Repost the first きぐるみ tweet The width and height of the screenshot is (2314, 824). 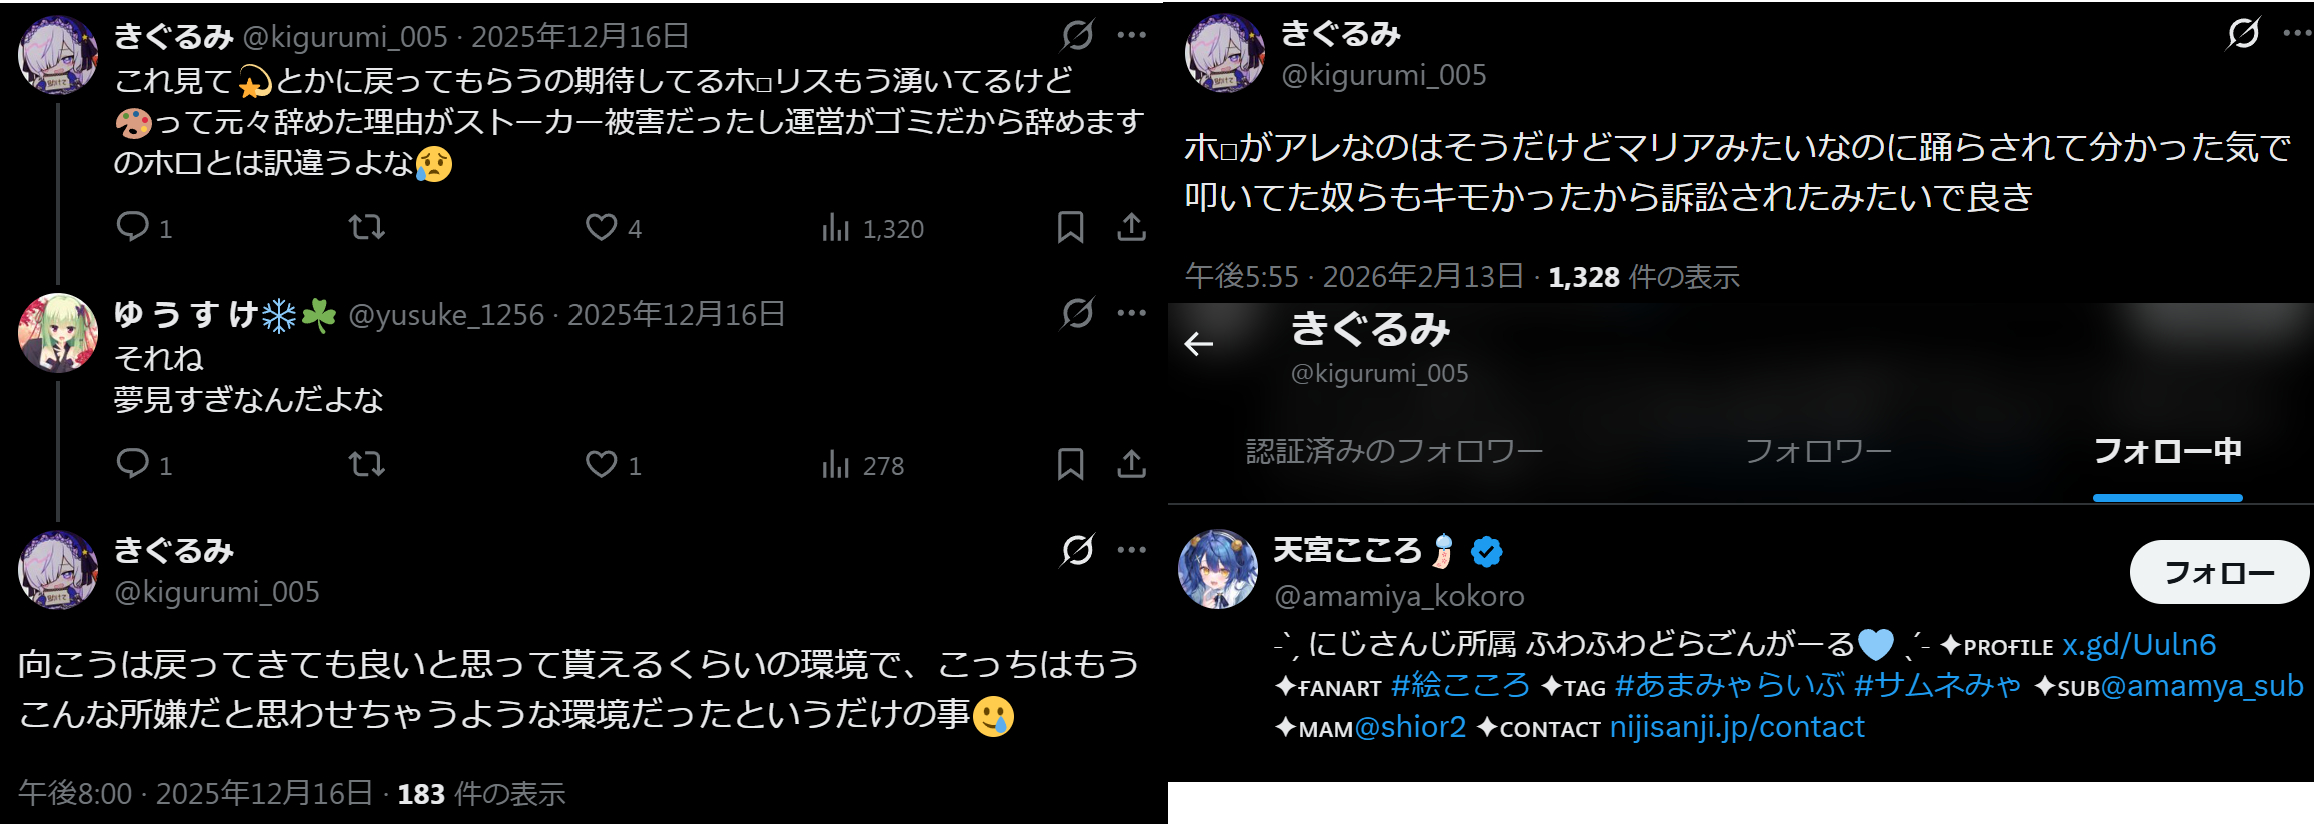point(366,227)
